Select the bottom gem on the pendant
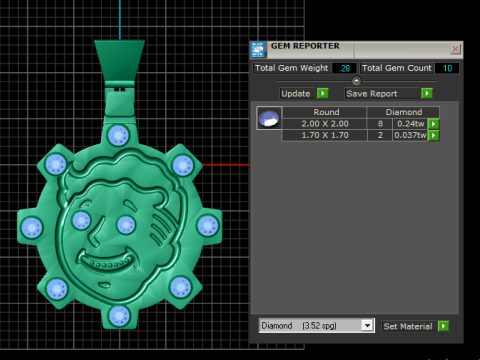480x360 pixels. [119, 315]
